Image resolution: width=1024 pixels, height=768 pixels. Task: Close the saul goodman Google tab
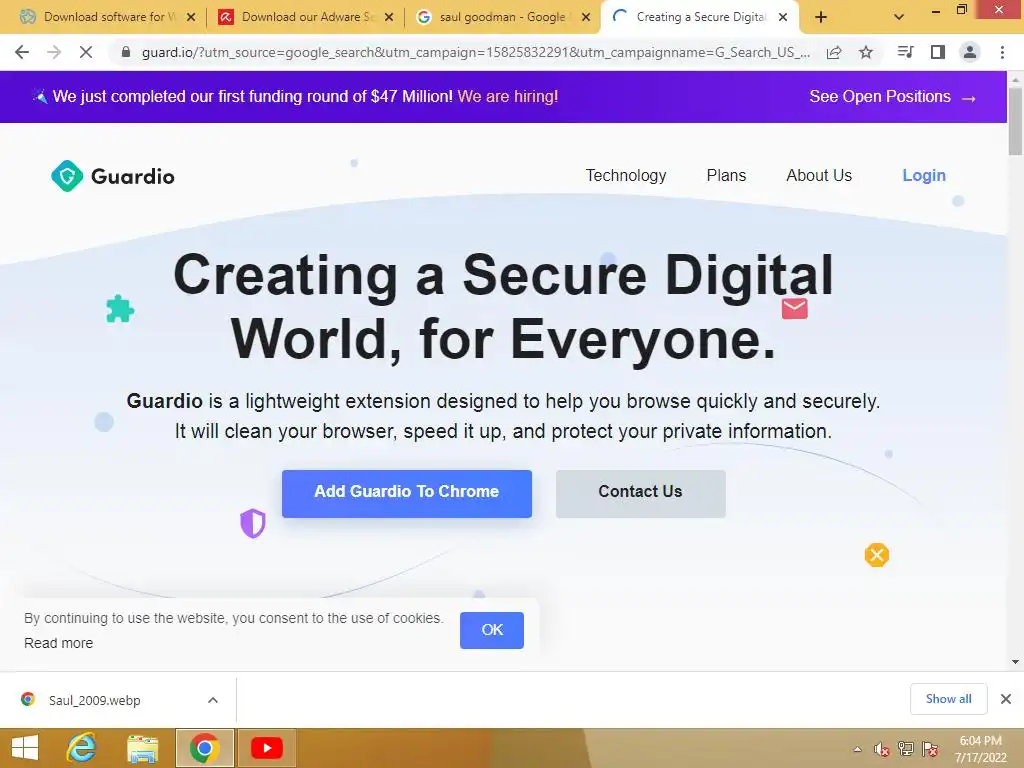pos(586,18)
